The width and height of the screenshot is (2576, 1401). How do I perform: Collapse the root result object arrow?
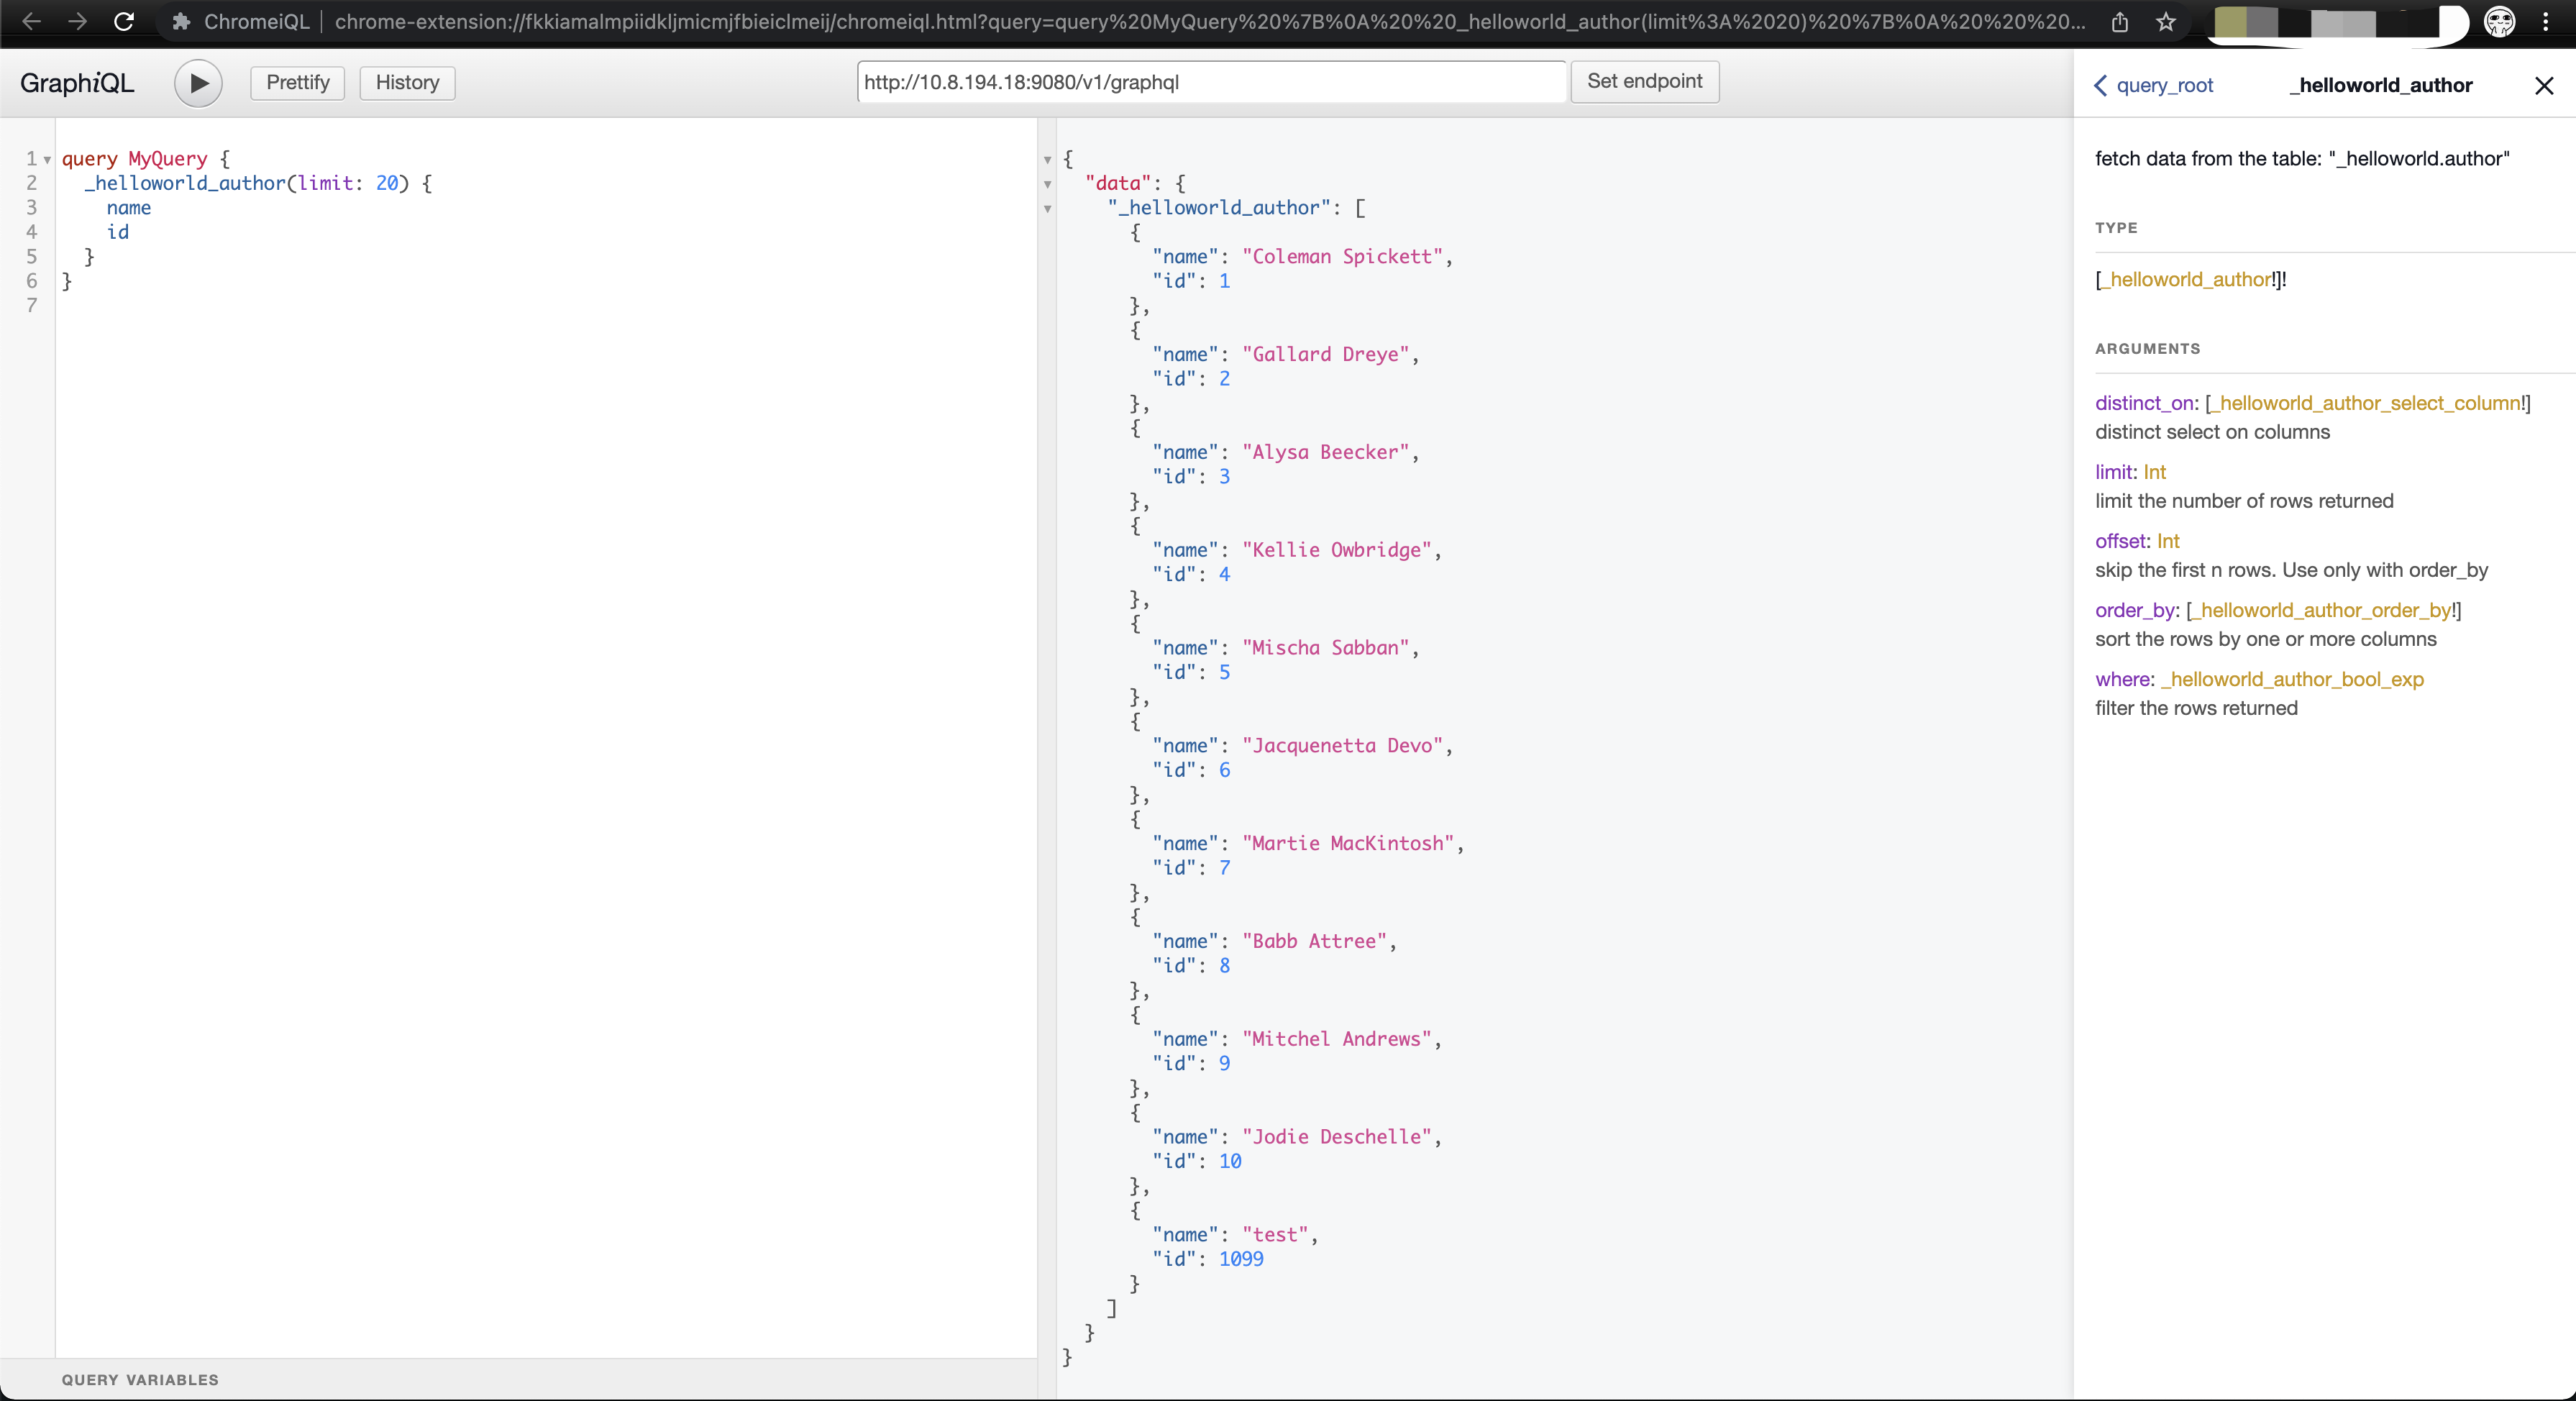coord(1047,160)
